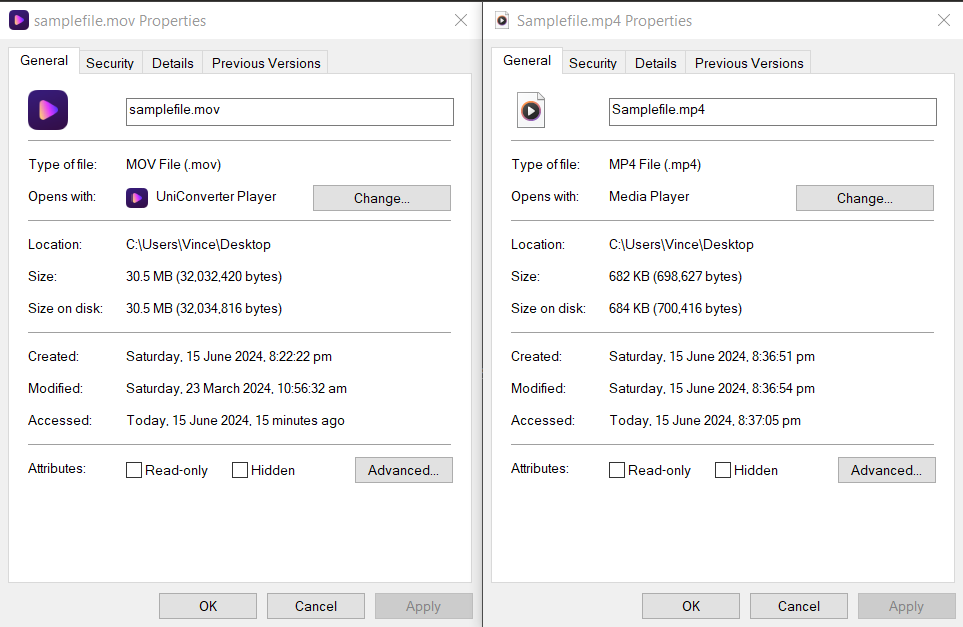
Task: Click the title bar icon of samplefile.mov Properties
Action: click(x=18, y=20)
